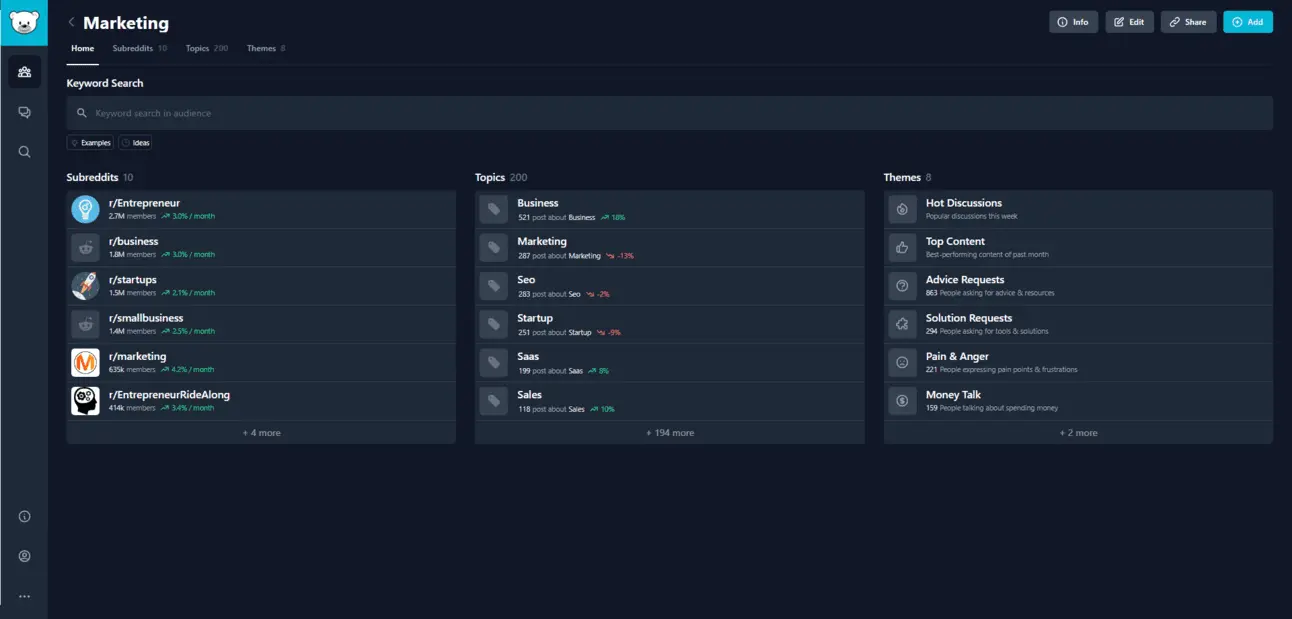Go back using the arrow beside Marketing
The image size is (1292, 619).
pyautogui.click(x=71, y=22)
